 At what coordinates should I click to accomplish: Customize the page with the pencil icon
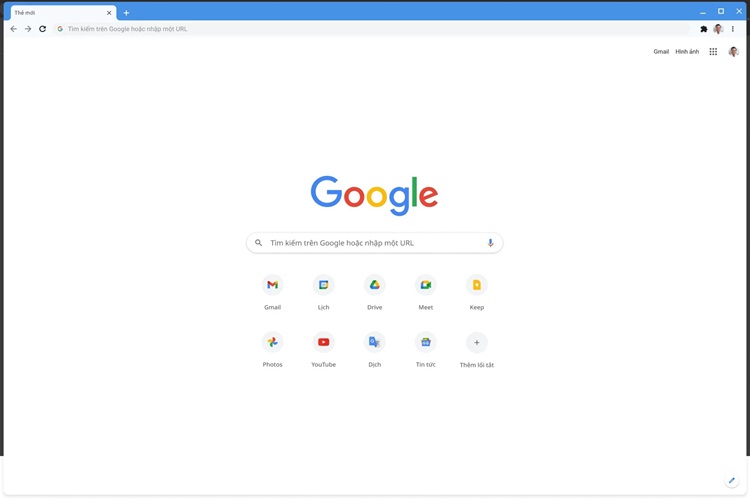pyautogui.click(x=731, y=480)
